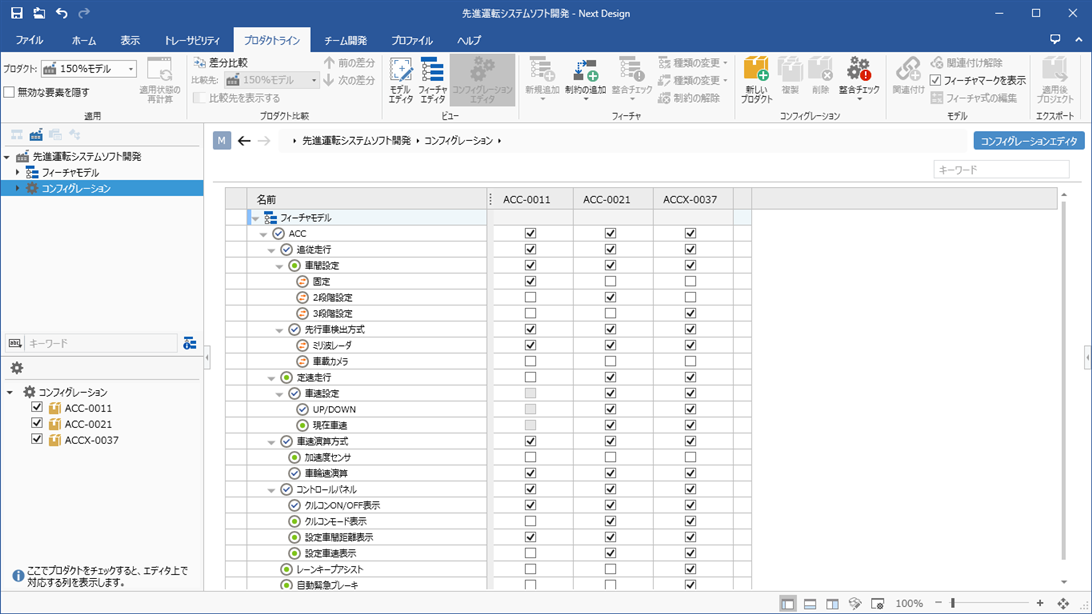Image resolution: width=1092 pixels, height=614 pixels.
Task: Switch to the フィーチャエディタ view
Action: [x=432, y=80]
